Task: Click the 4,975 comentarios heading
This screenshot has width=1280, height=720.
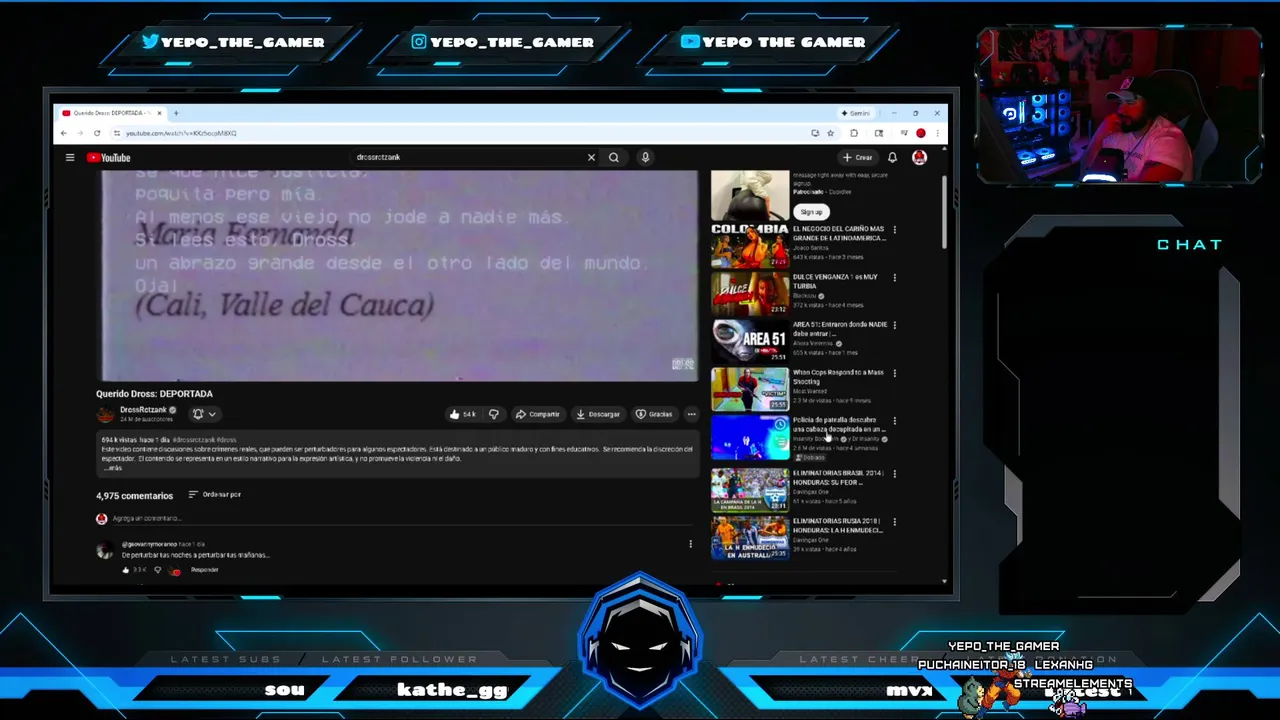Action: [x=134, y=495]
